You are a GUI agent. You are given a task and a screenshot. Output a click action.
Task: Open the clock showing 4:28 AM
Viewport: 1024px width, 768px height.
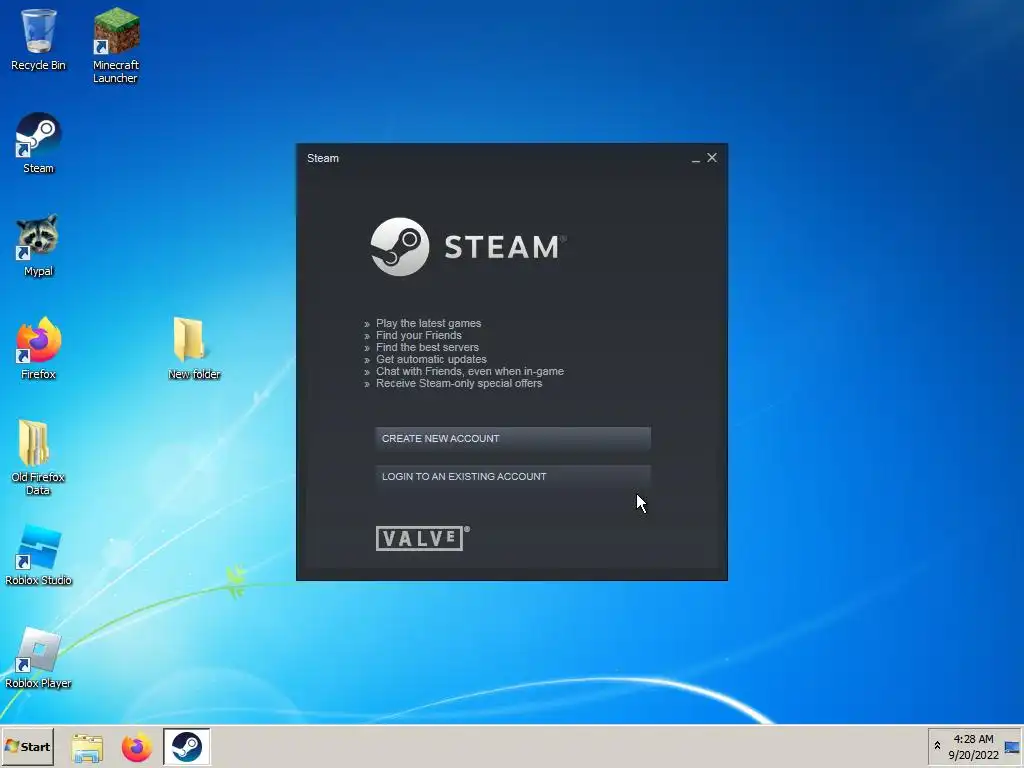click(973, 747)
